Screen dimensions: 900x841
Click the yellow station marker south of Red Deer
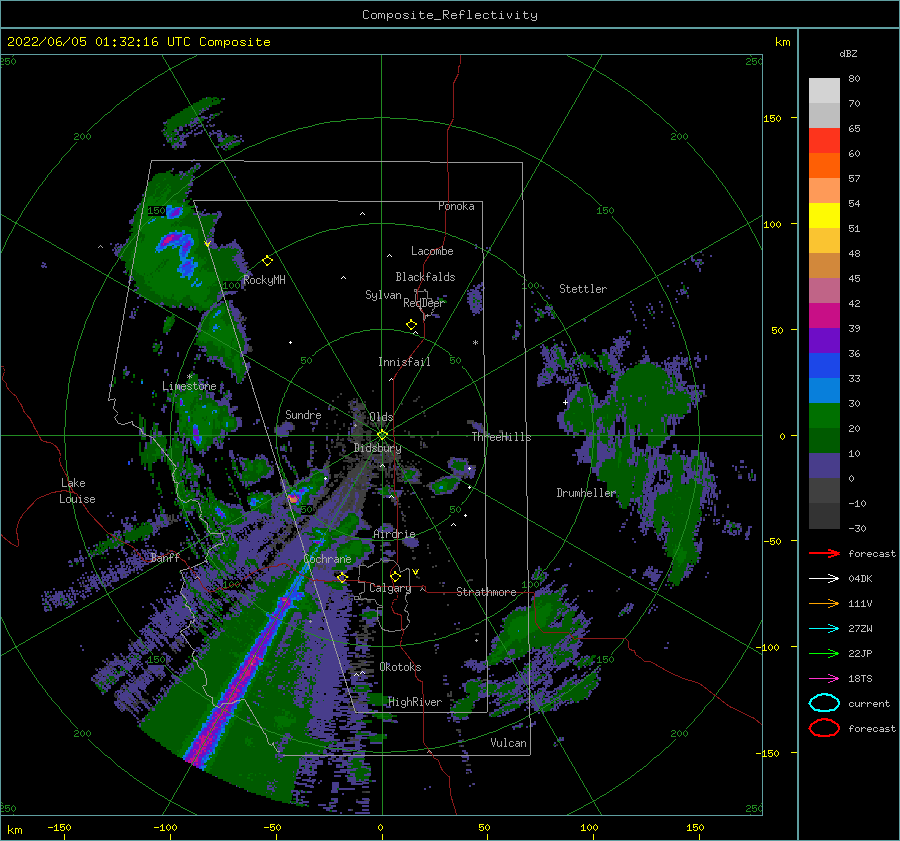(412, 324)
